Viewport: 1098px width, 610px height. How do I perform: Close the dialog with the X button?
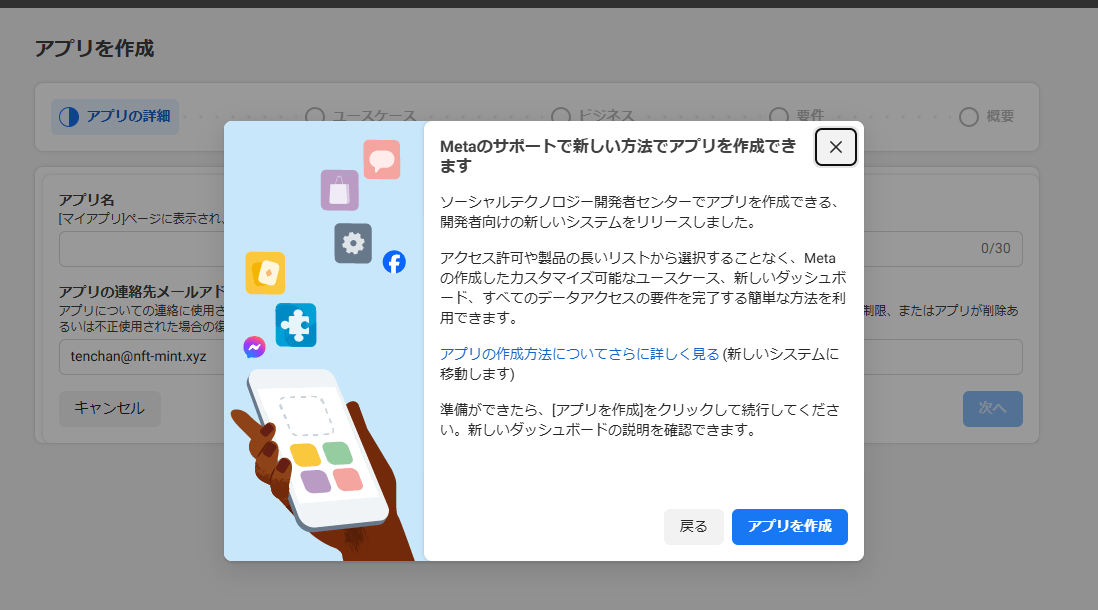835,147
